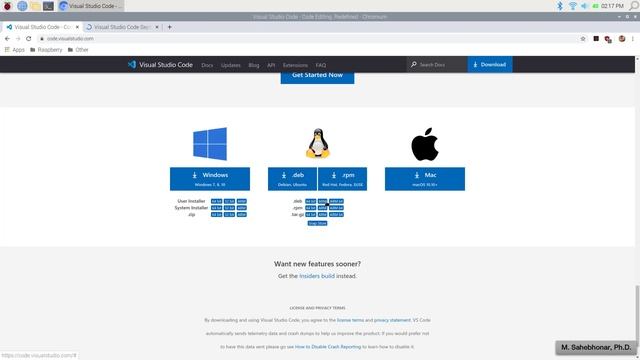Screen dimensions: 640x360
Task: Click the Search Docs field
Action: point(437,64)
